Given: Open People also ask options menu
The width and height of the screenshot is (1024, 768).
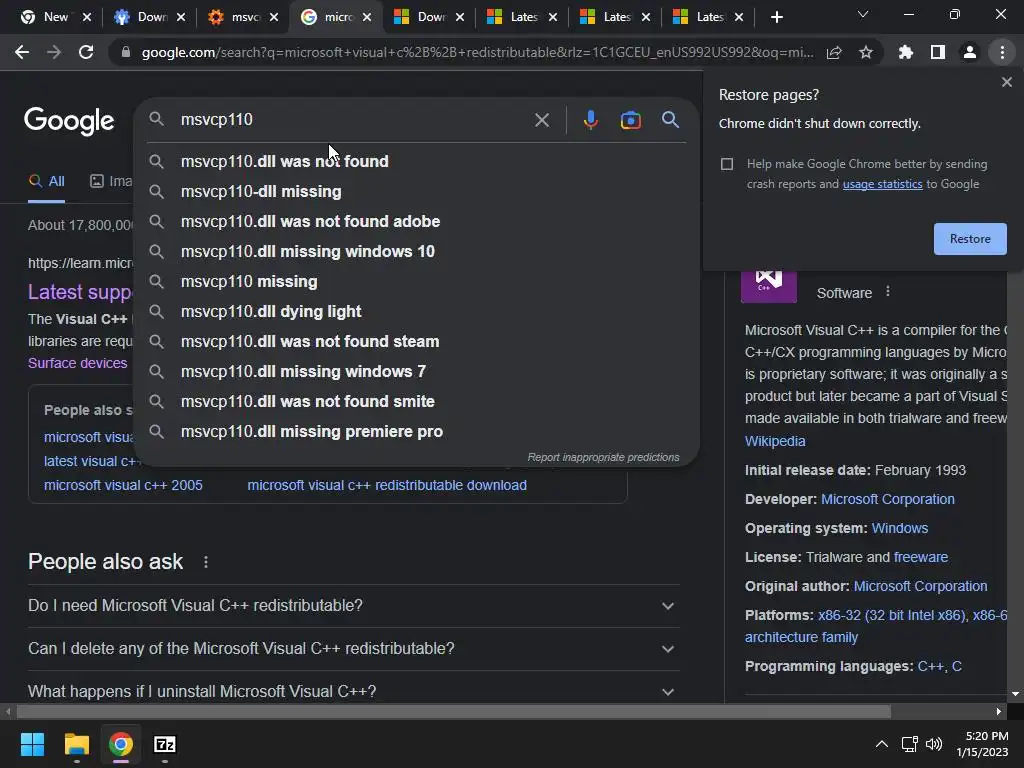Looking at the screenshot, I should pyautogui.click(x=206, y=562).
